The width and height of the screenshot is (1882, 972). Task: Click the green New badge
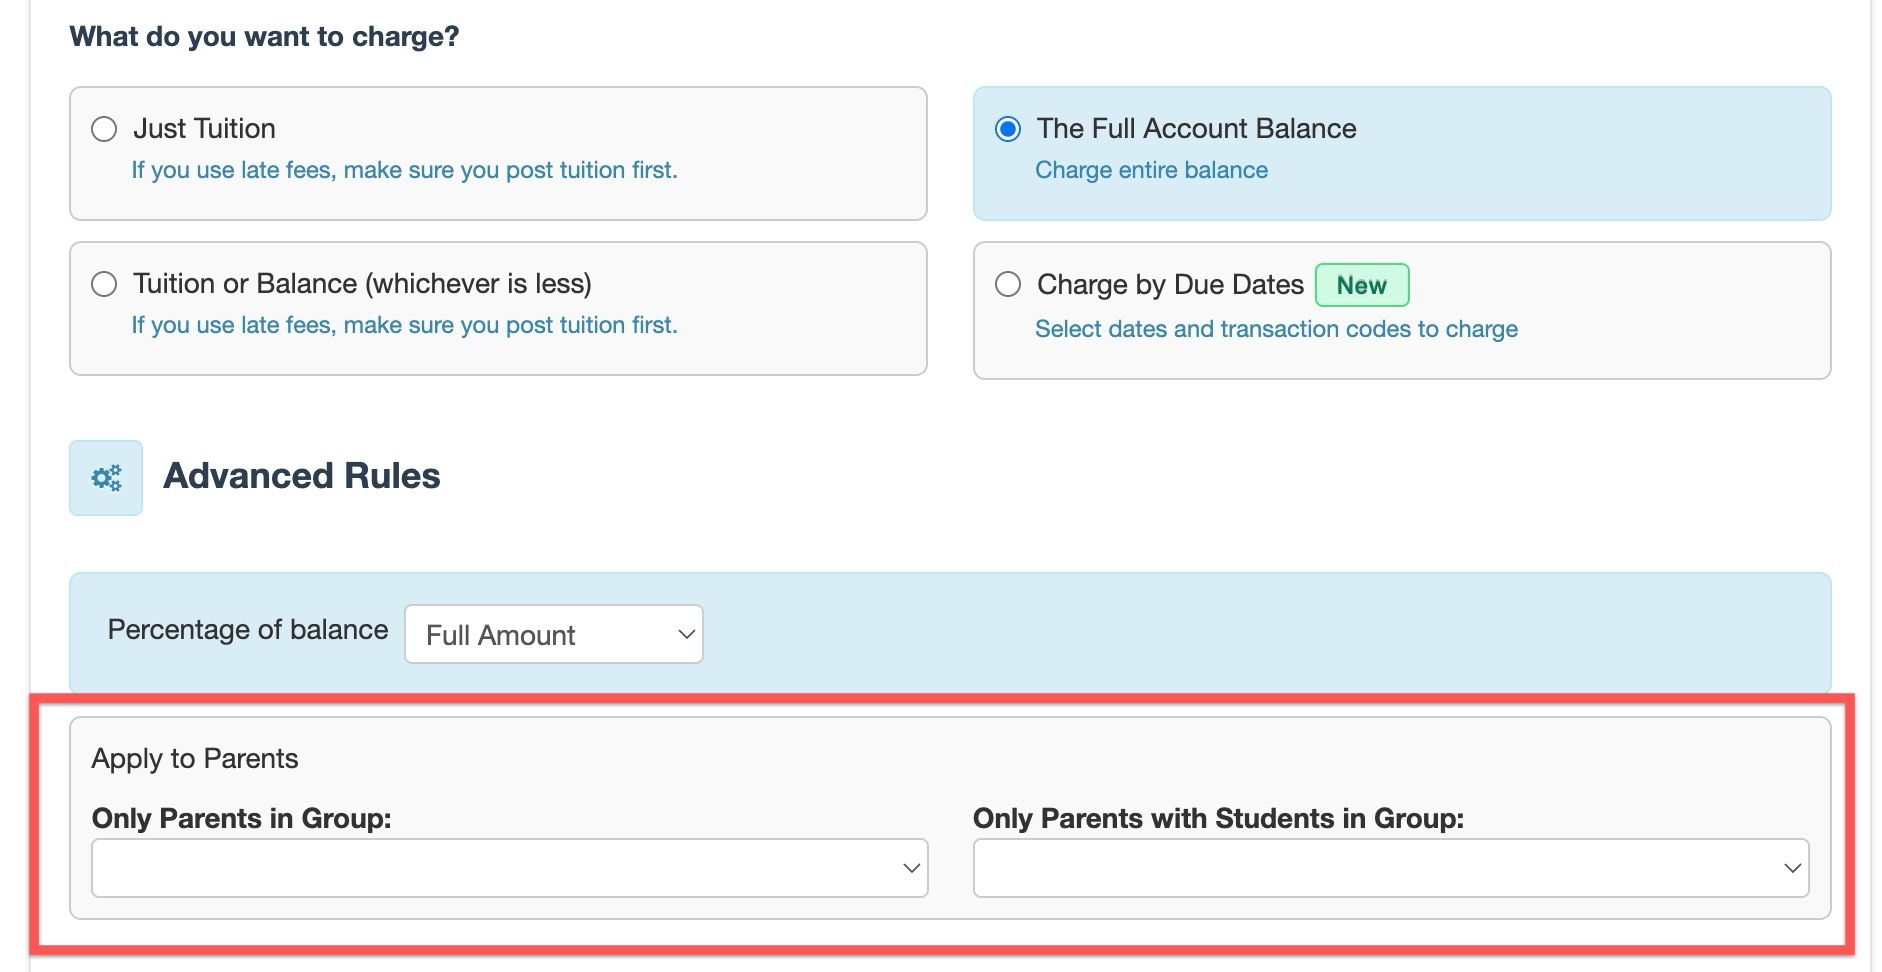point(1362,285)
